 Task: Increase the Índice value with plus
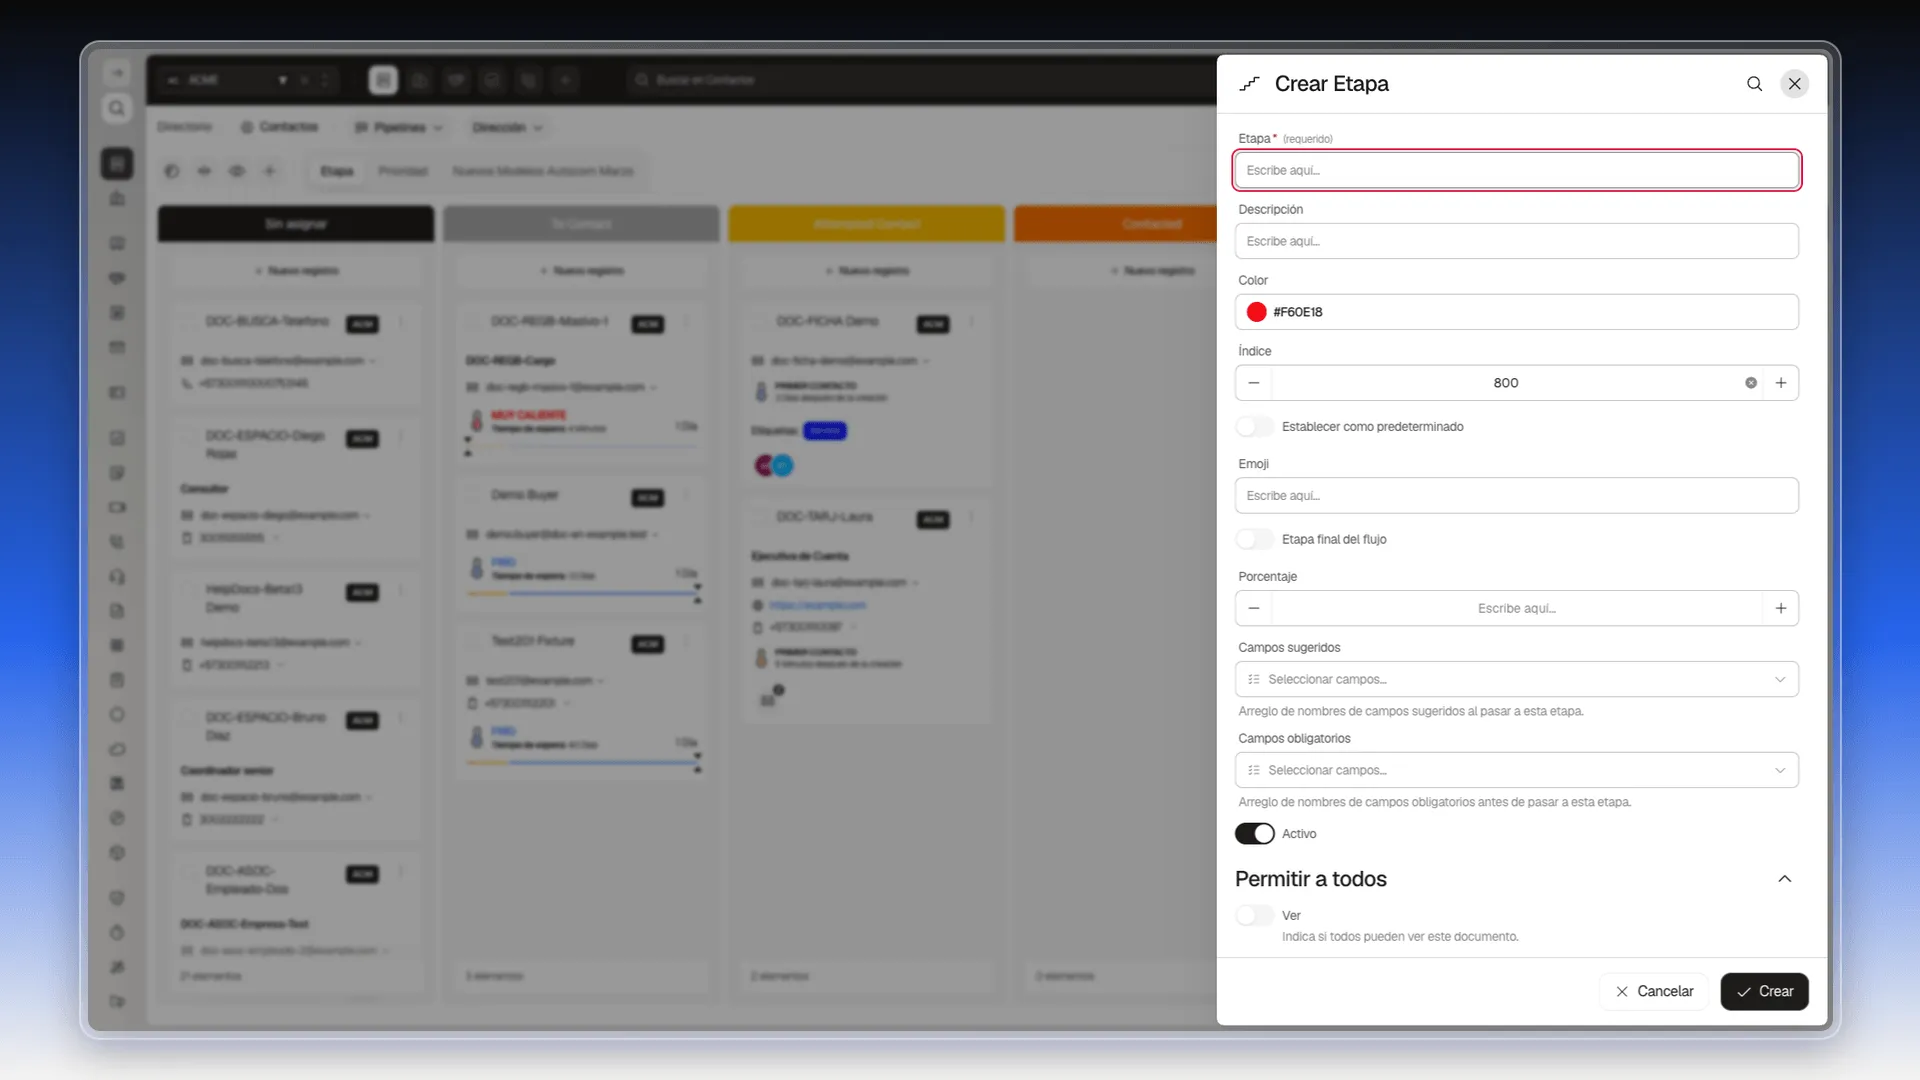pyautogui.click(x=1781, y=383)
